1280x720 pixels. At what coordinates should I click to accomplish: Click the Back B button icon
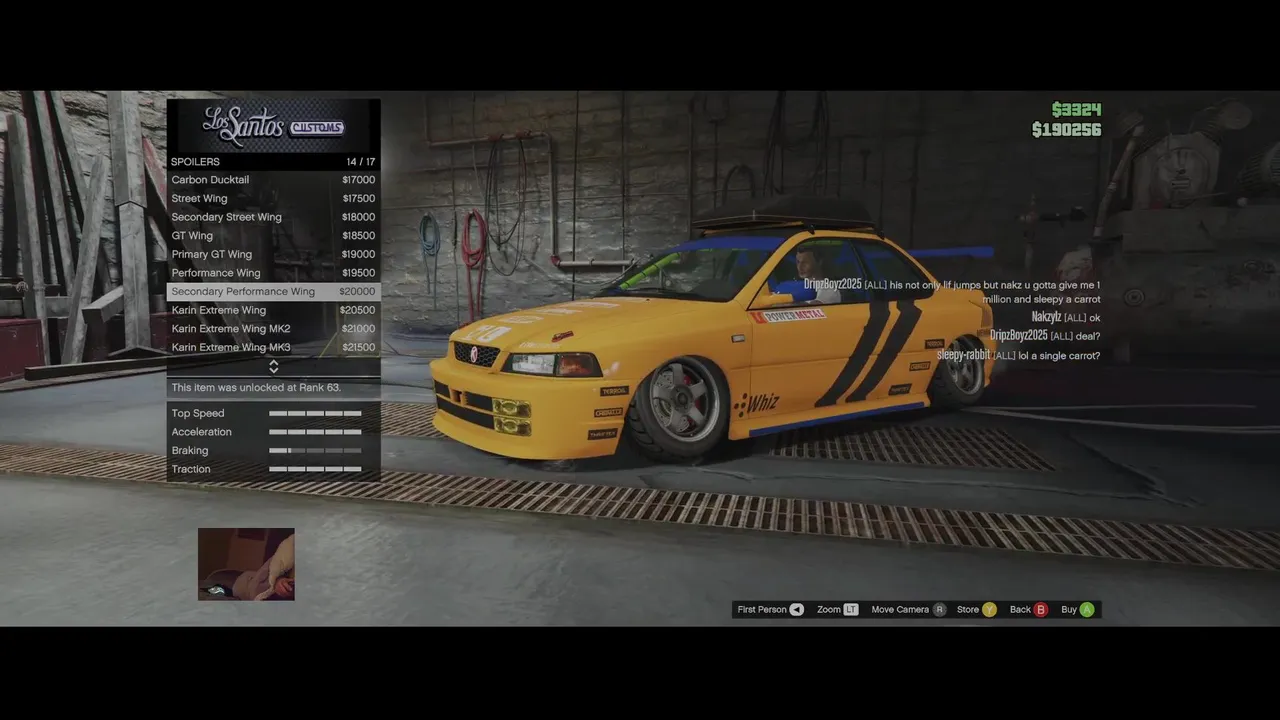1041,609
